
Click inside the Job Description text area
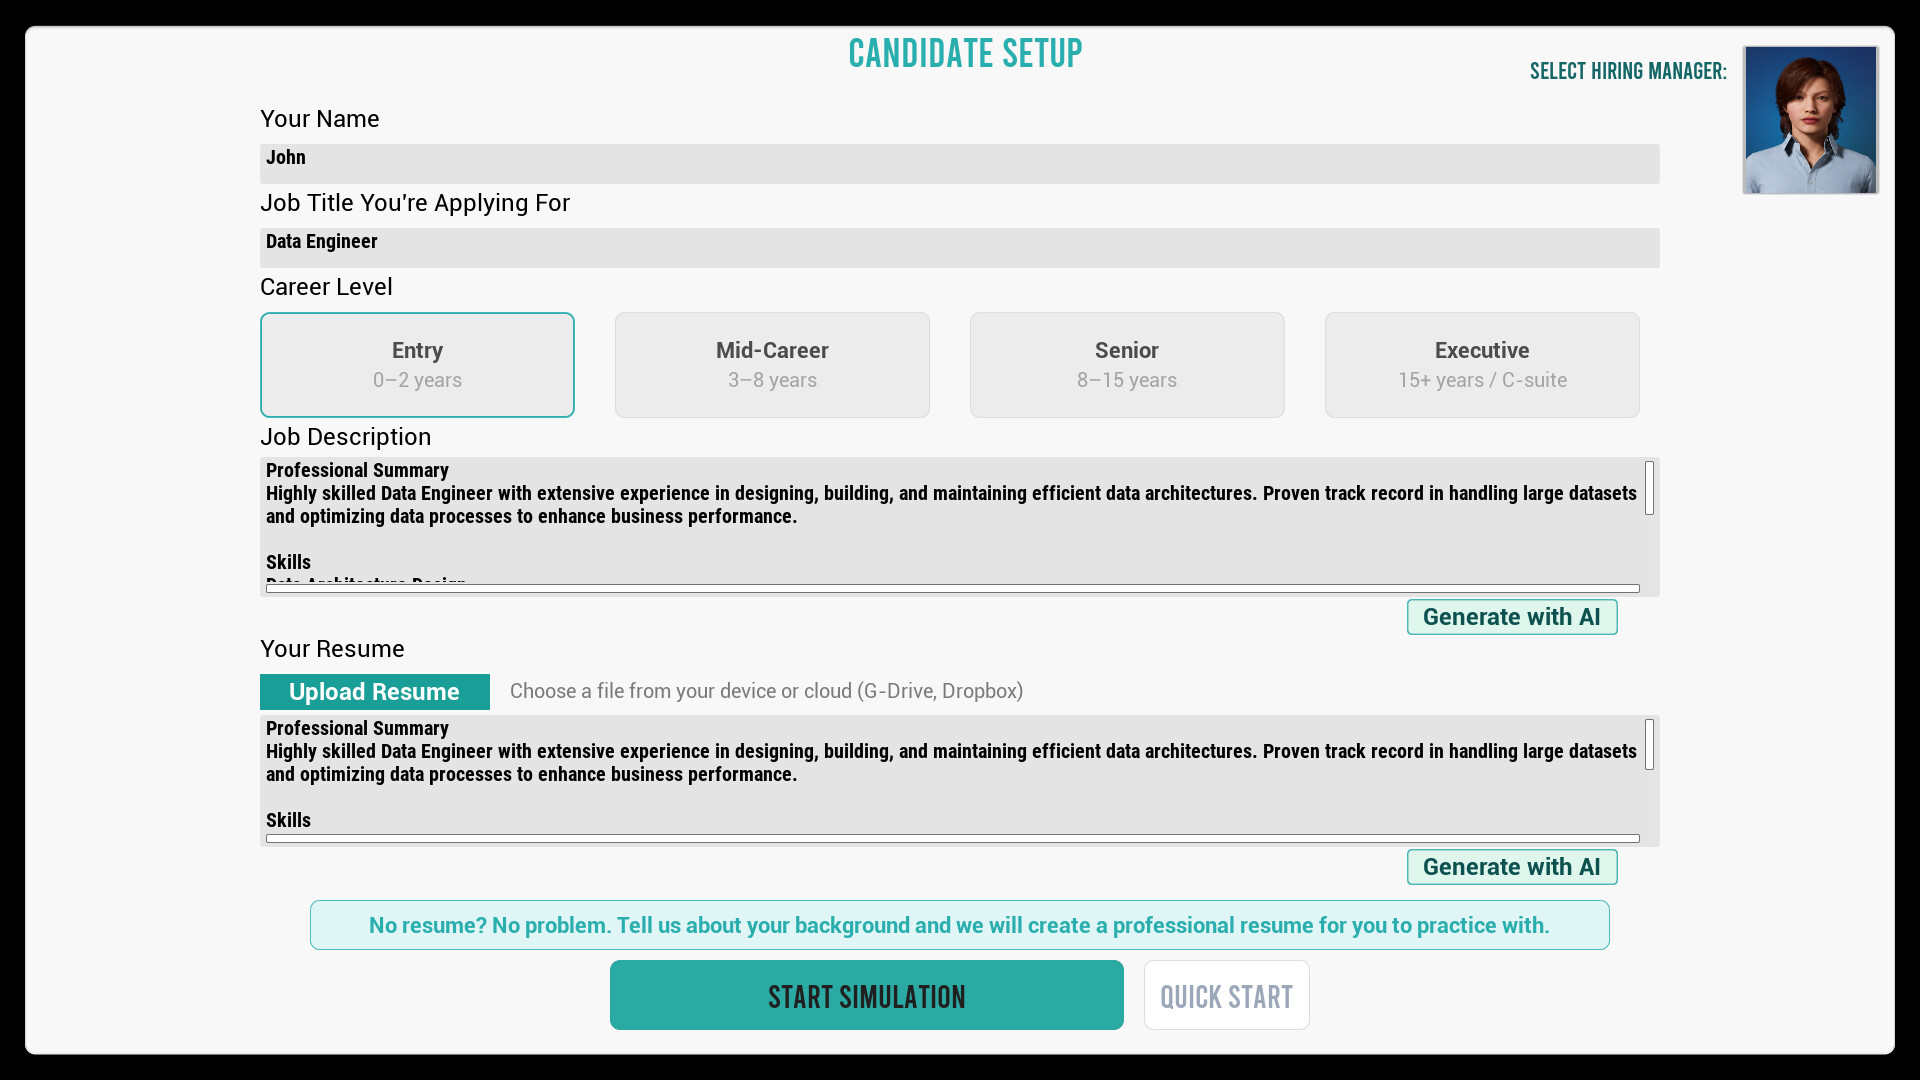[x=950, y=520]
